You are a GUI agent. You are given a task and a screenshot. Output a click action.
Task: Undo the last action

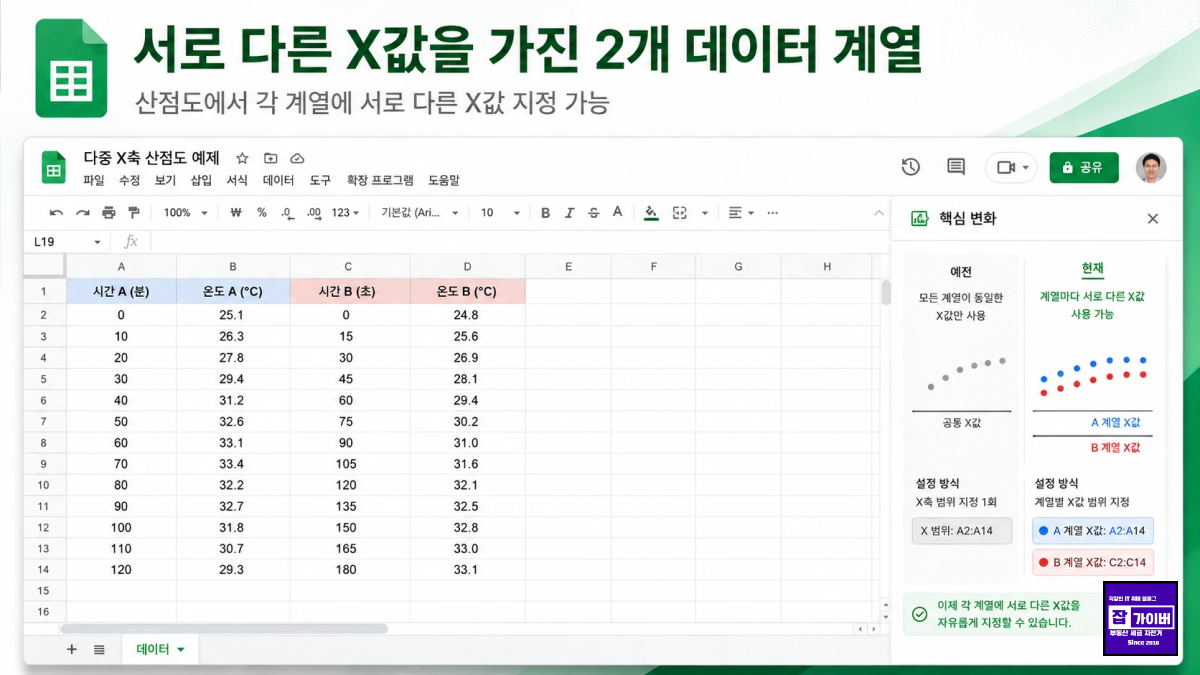(x=57, y=213)
